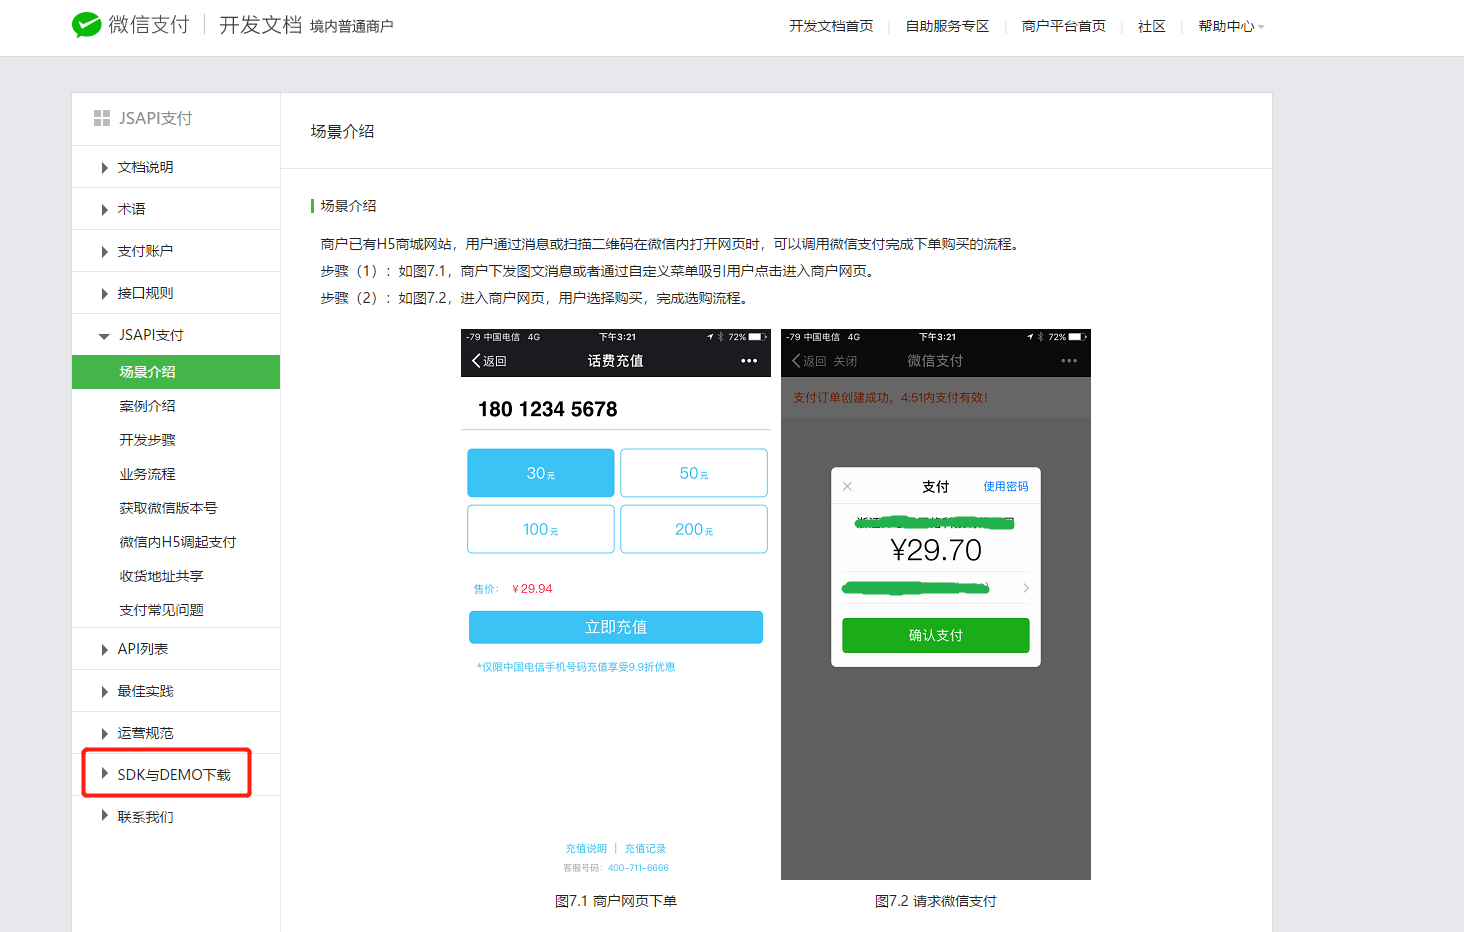Expand the 术语 section arrow
The image size is (1464, 932).
click(104, 210)
